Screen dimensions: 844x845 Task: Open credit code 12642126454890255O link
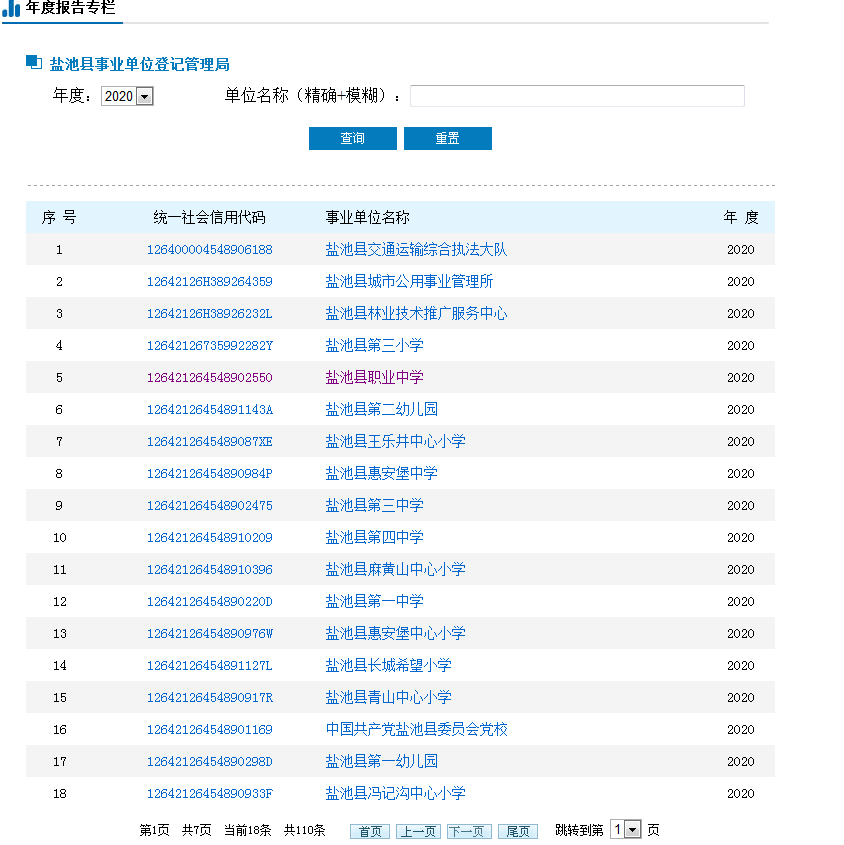tap(210, 377)
